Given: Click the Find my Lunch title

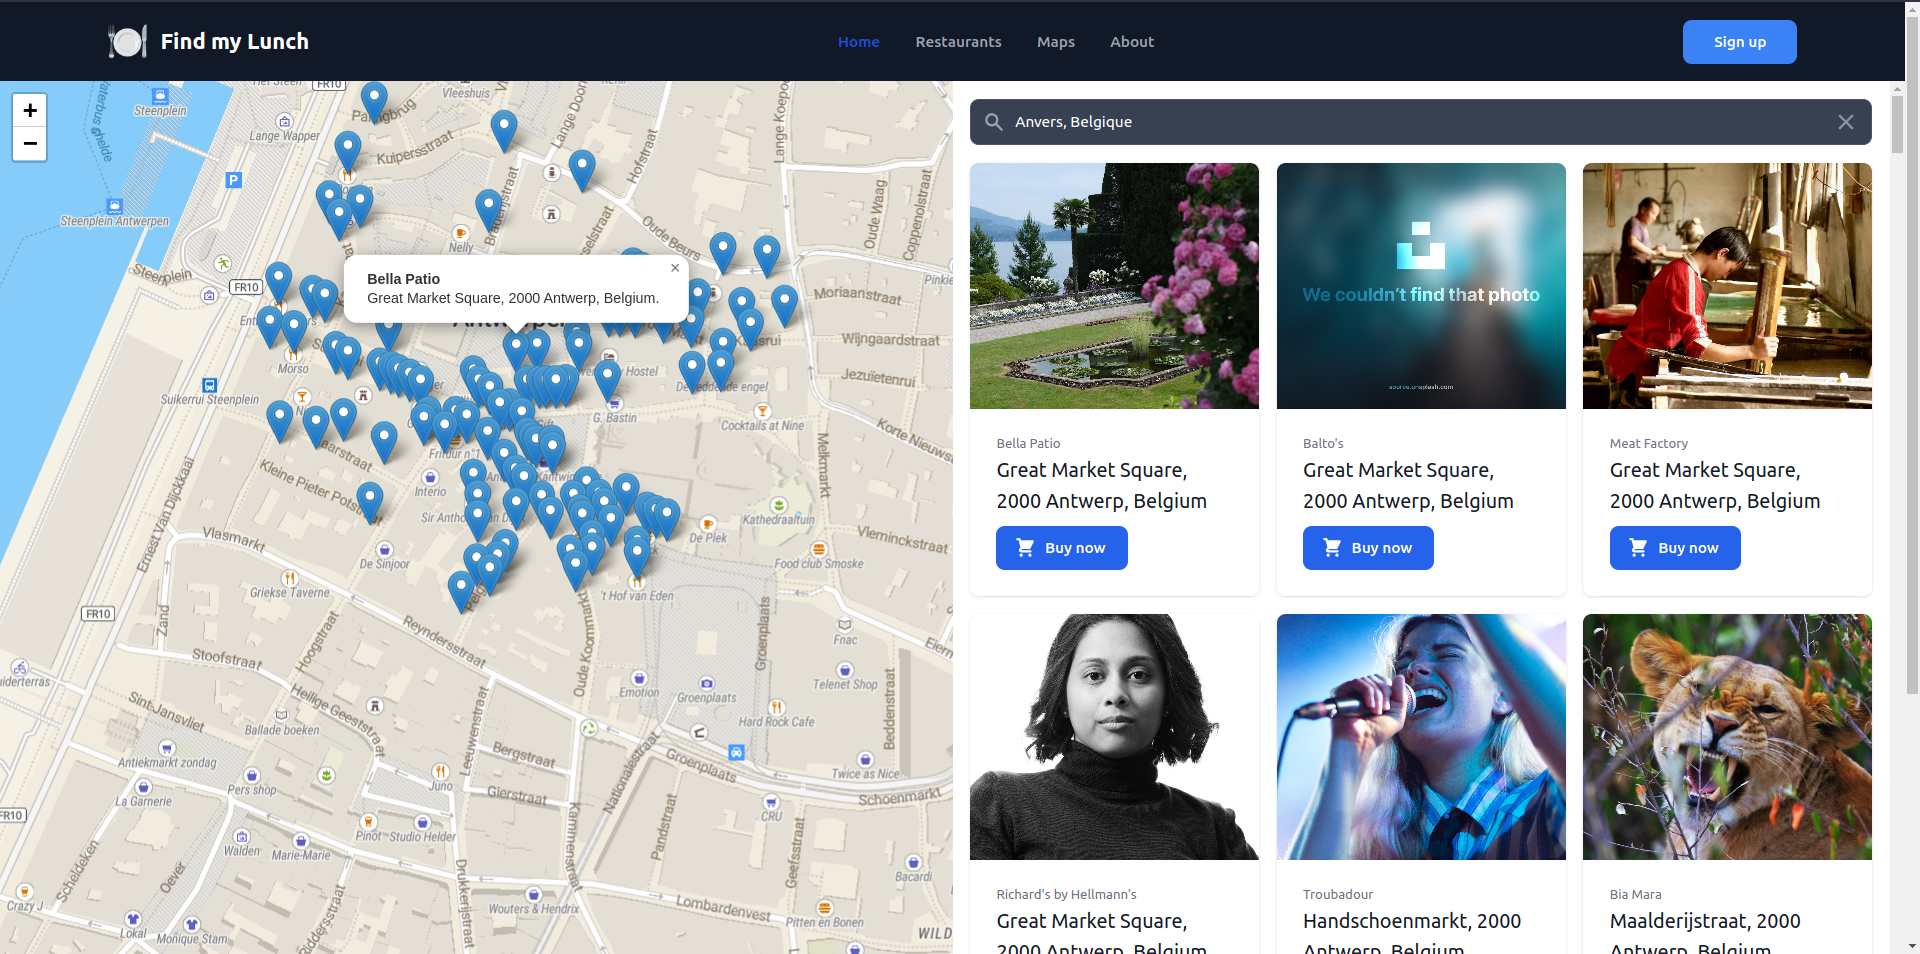Looking at the screenshot, I should point(235,42).
